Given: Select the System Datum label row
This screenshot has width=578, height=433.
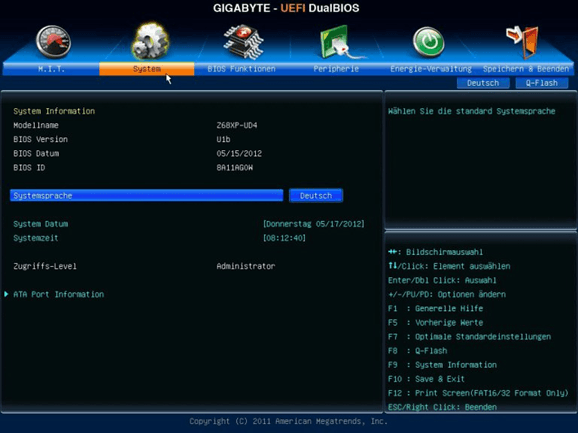Looking at the screenshot, I should [x=41, y=224].
